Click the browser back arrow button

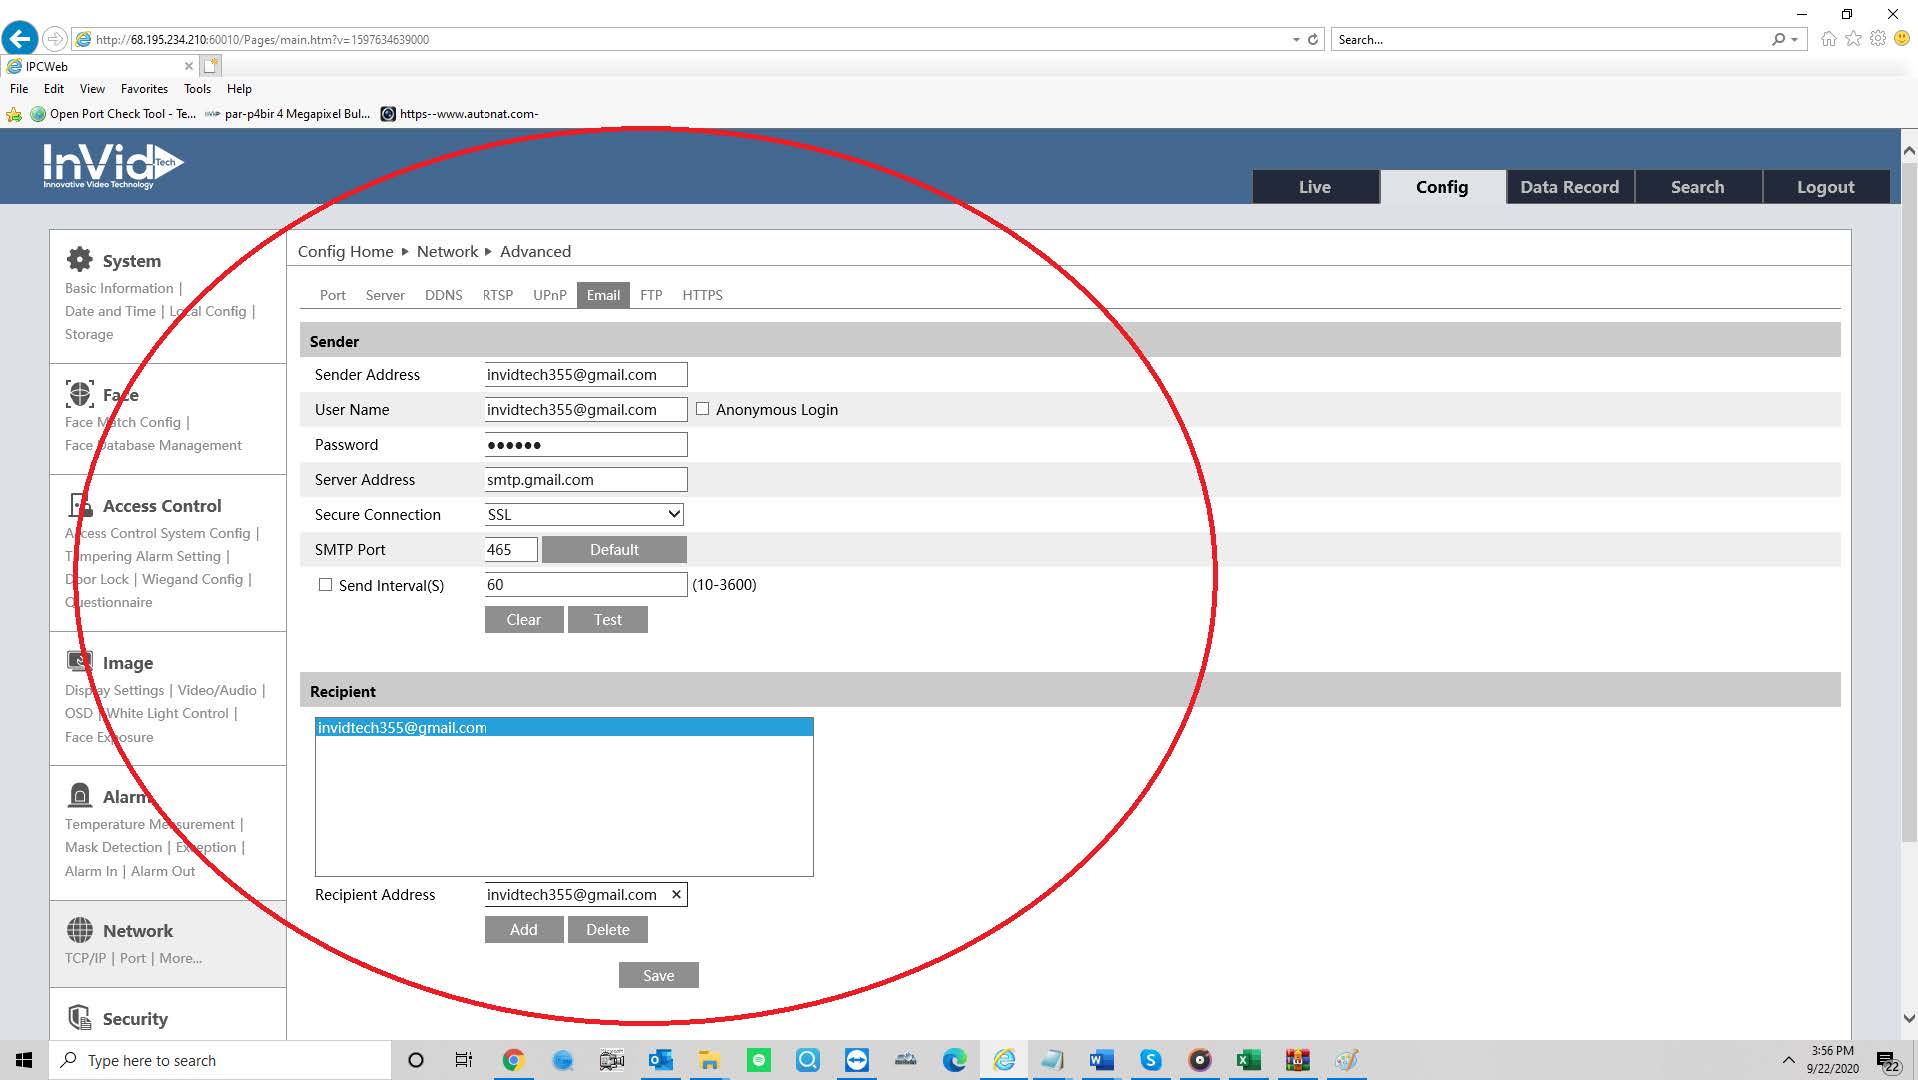click(x=20, y=39)
